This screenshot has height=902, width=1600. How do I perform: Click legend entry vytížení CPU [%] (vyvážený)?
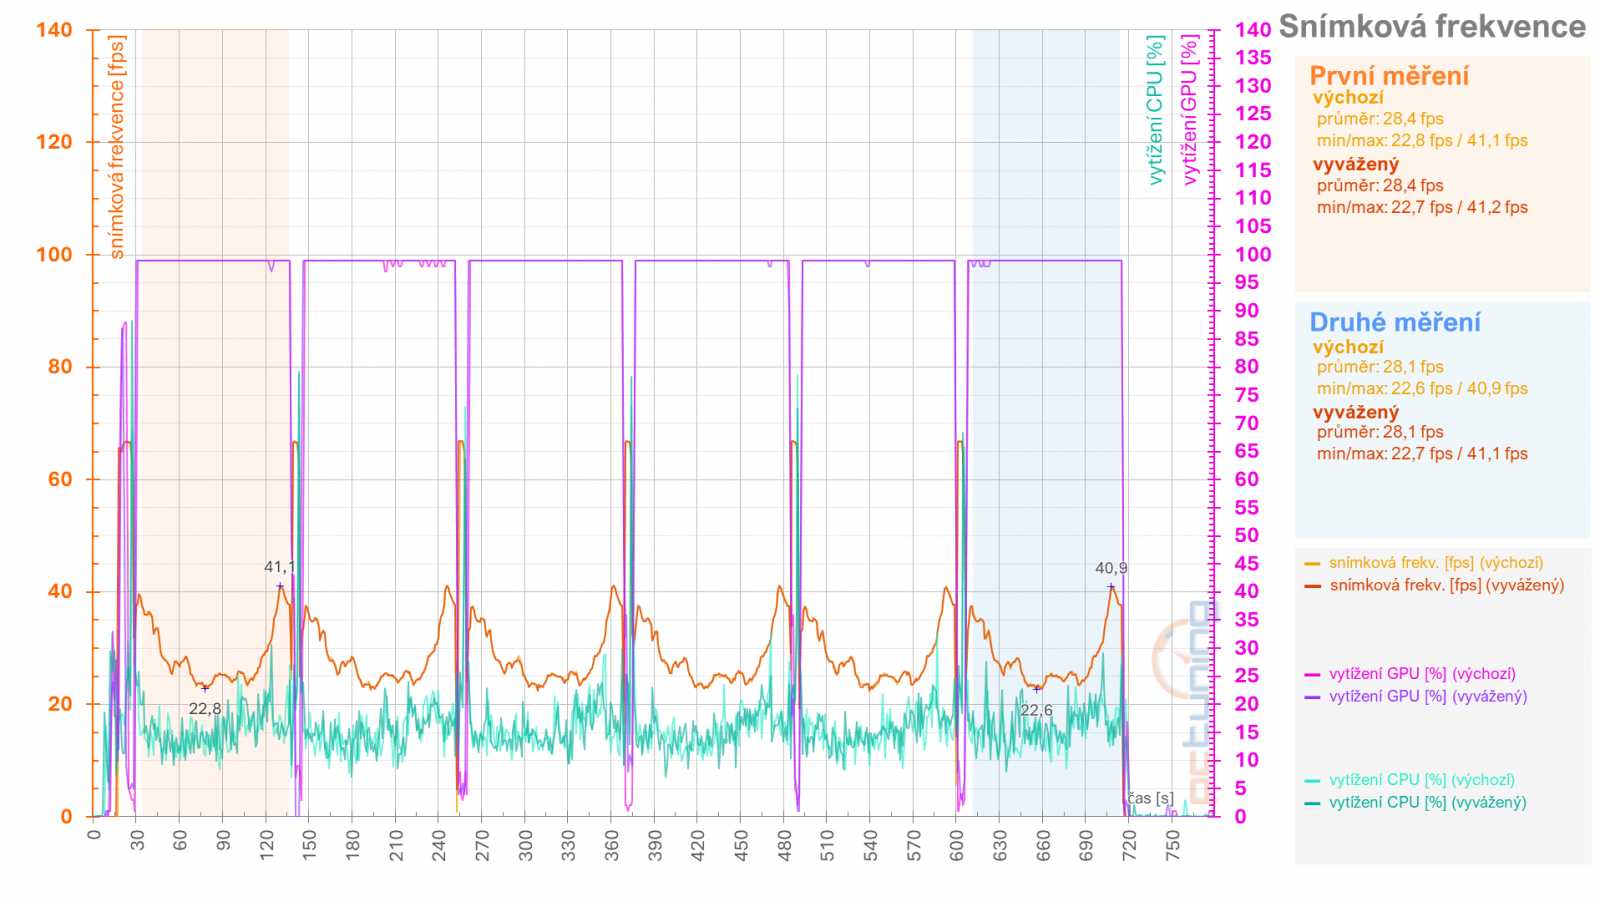[1428, 802]
